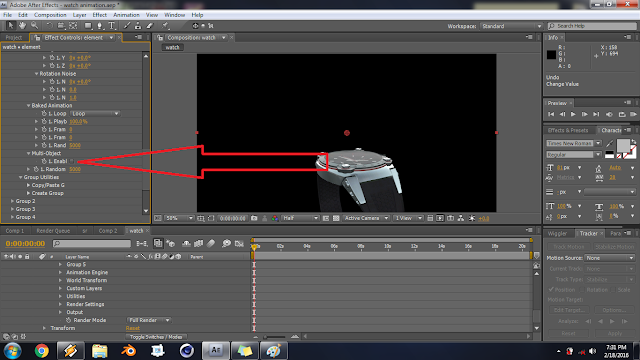Viewport: 640px width, 360px height.
Task: Switch to Project panel tab
Action: coord(14,38)
